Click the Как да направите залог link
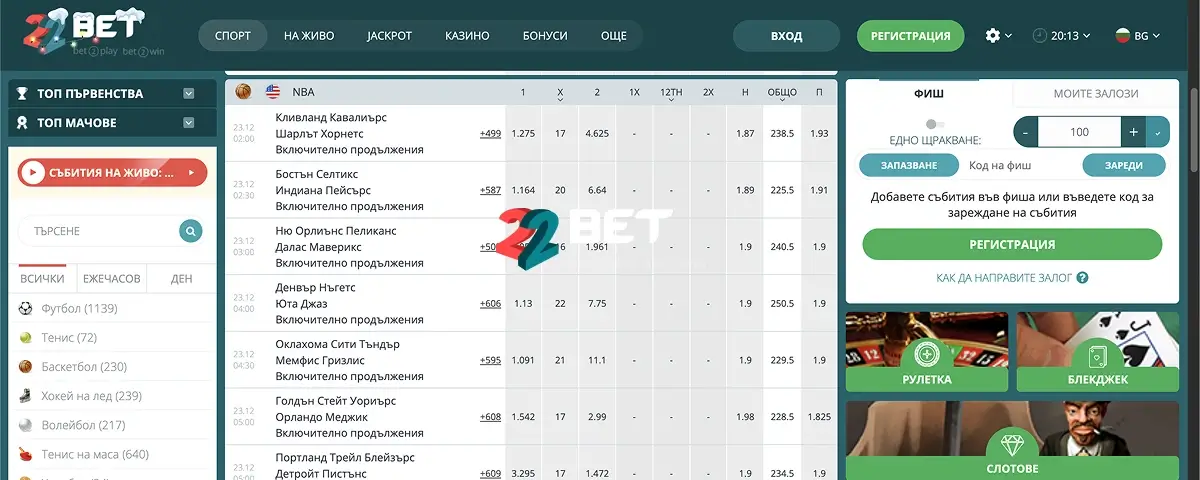This screenshot has width=1200, height=480. [x=1004, y=278]
